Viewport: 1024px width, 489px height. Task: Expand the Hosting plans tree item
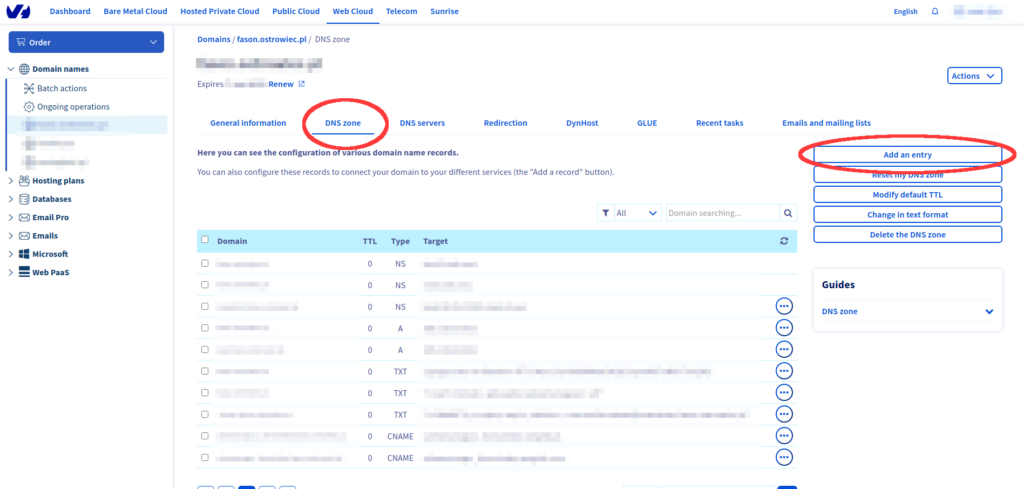click(11, 181)
